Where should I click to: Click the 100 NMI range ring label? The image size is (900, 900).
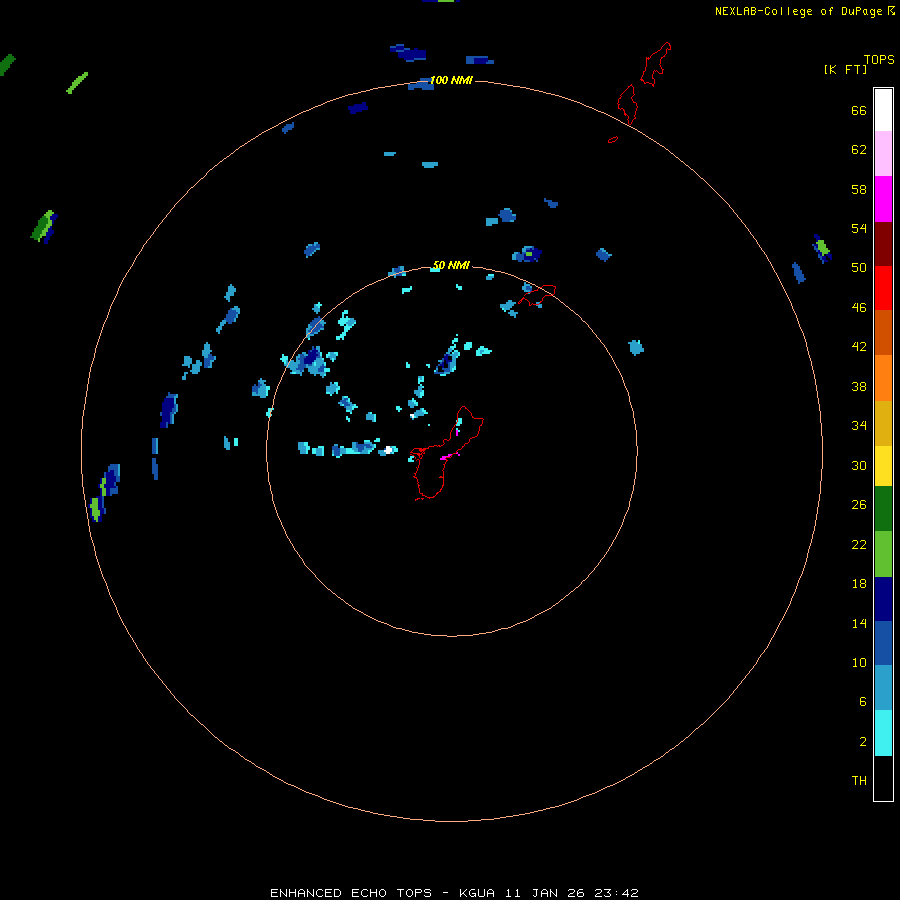pyautogui.click(x=451, y=80)
